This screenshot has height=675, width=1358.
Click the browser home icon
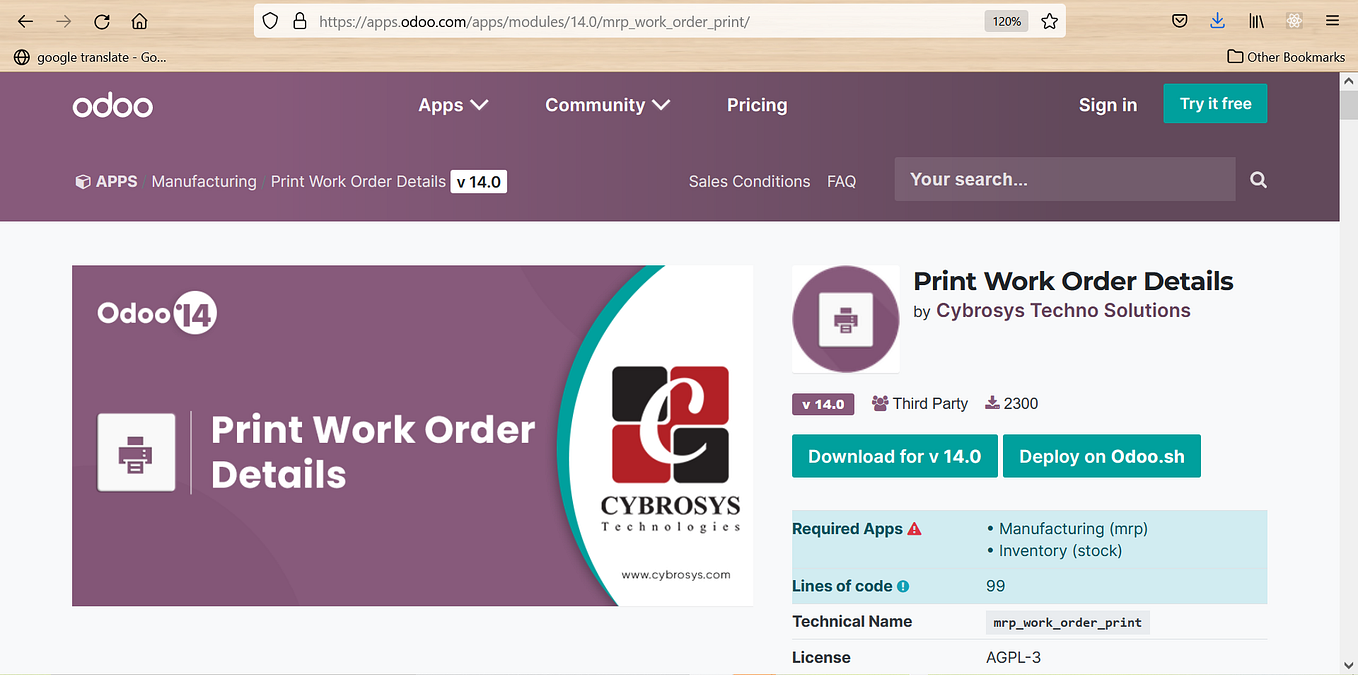click(x=139, y=20)
